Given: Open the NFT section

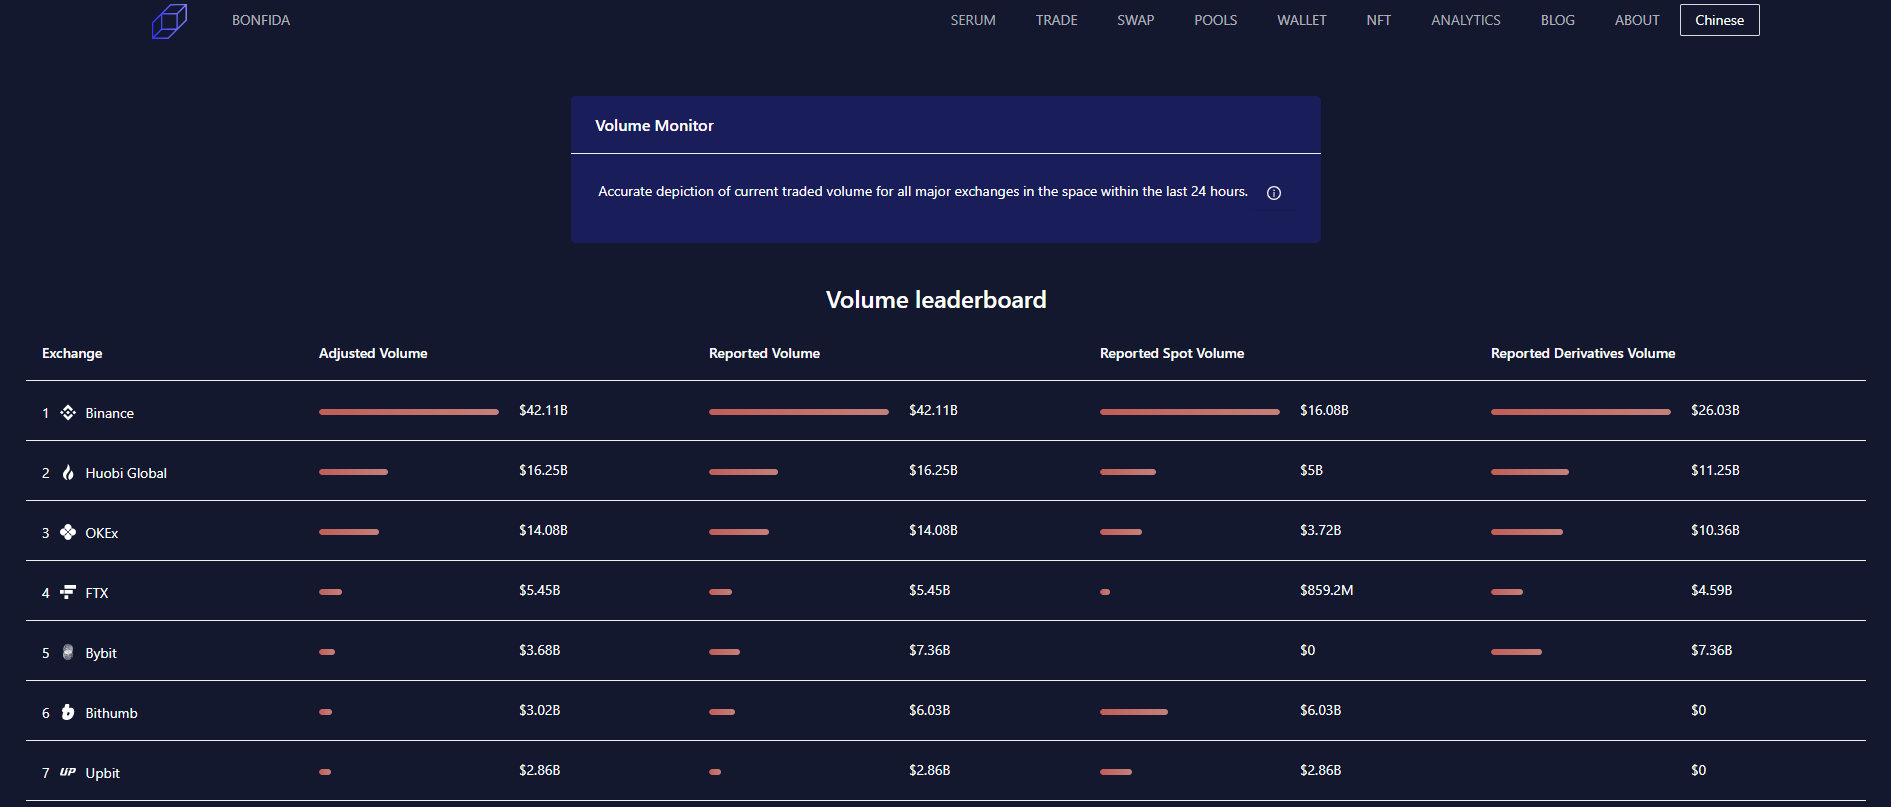Looking at the screenshot, I should 1379,20.
